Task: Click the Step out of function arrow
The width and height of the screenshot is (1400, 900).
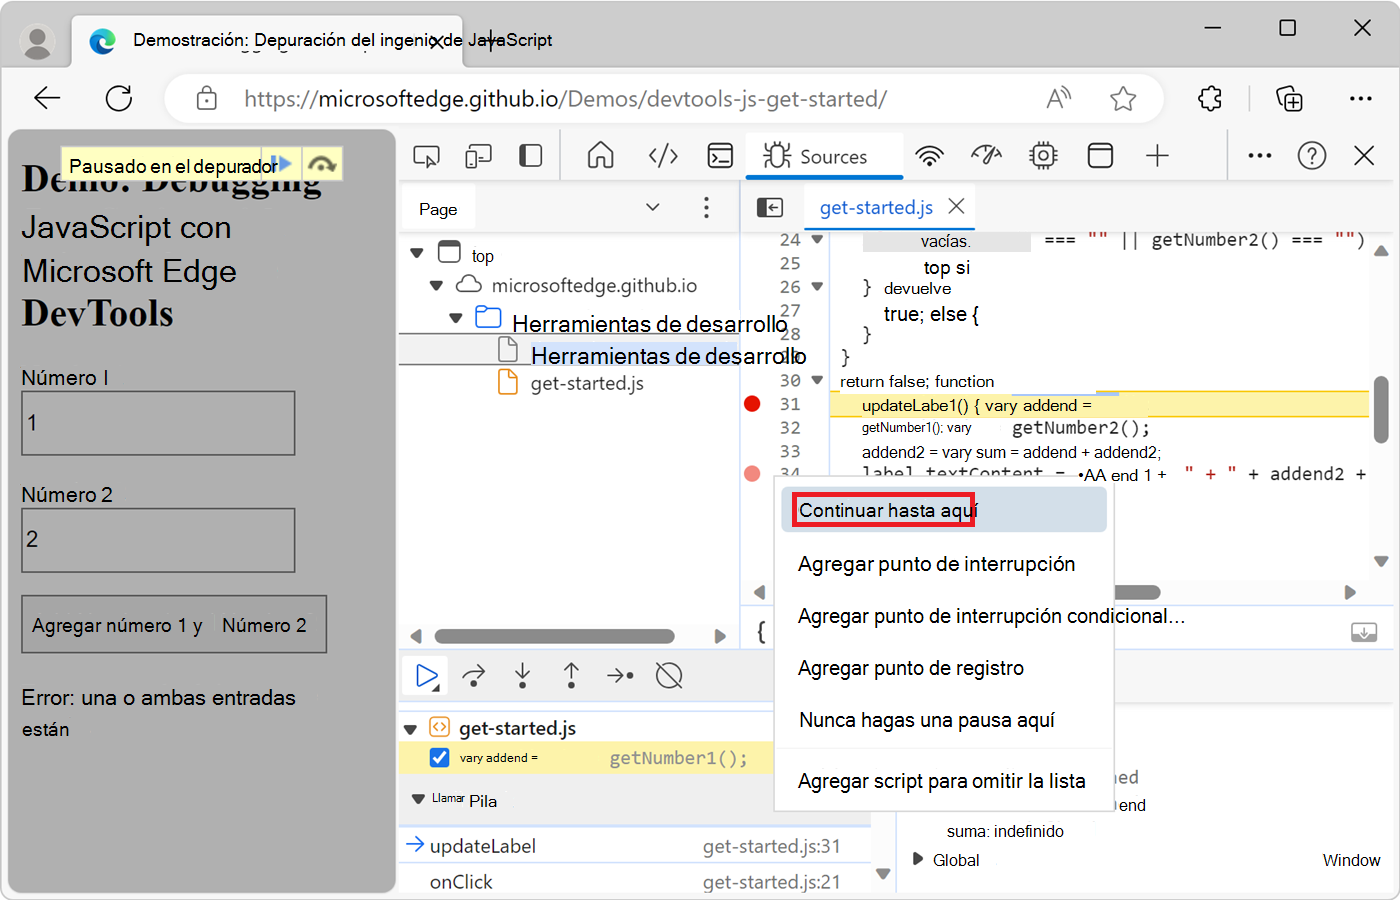Action: [x=571, y=676]
